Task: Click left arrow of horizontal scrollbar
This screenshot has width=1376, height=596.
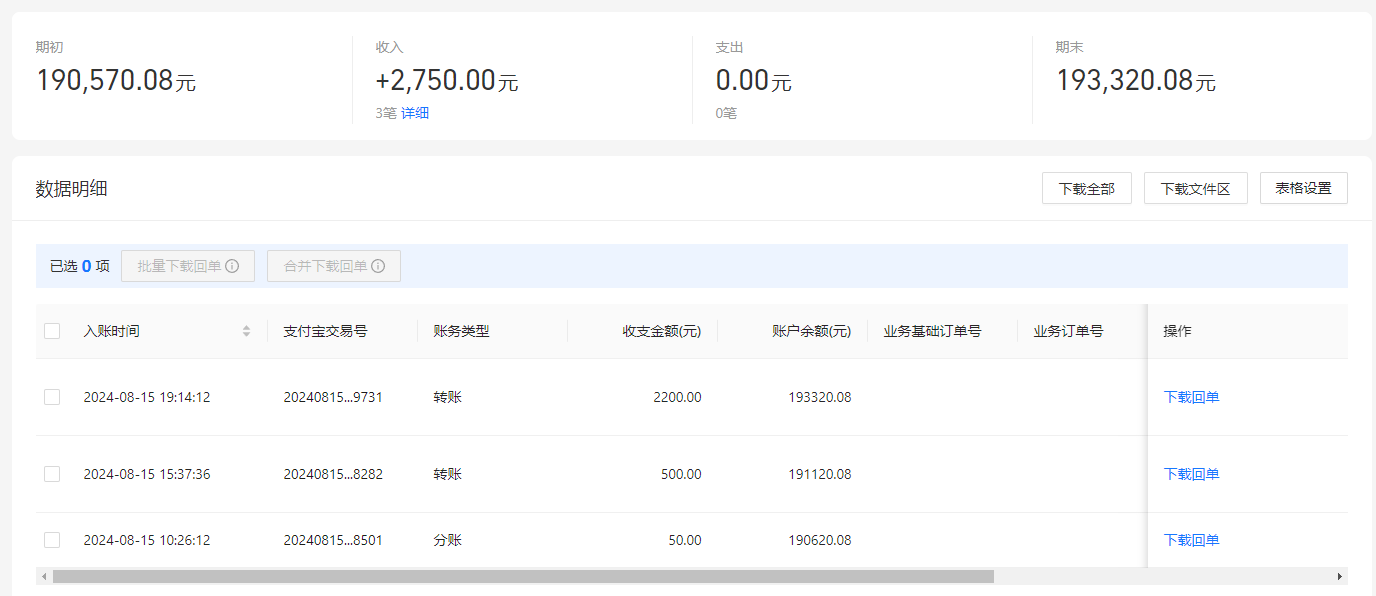Action: pos(43,577)
